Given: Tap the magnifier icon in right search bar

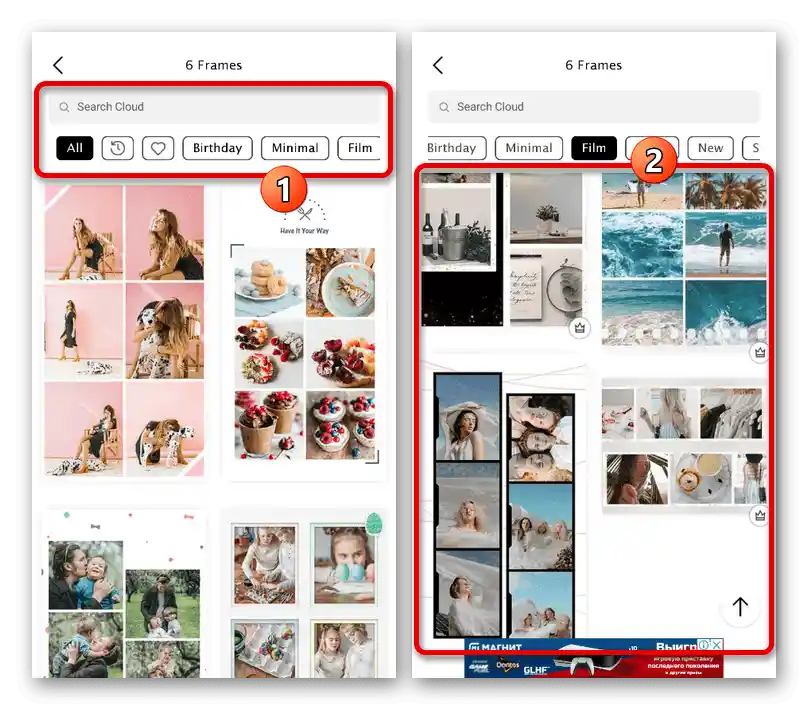Looking at the screenshot, I should pyautogui.click(x=444, y=107).
